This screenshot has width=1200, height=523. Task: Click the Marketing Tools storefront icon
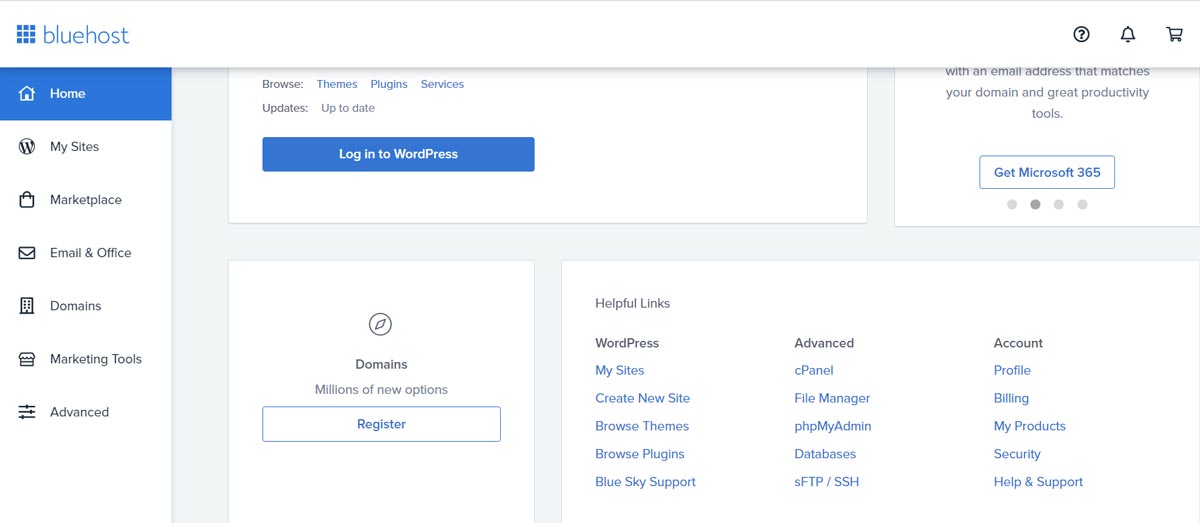(x=27, y=359)
